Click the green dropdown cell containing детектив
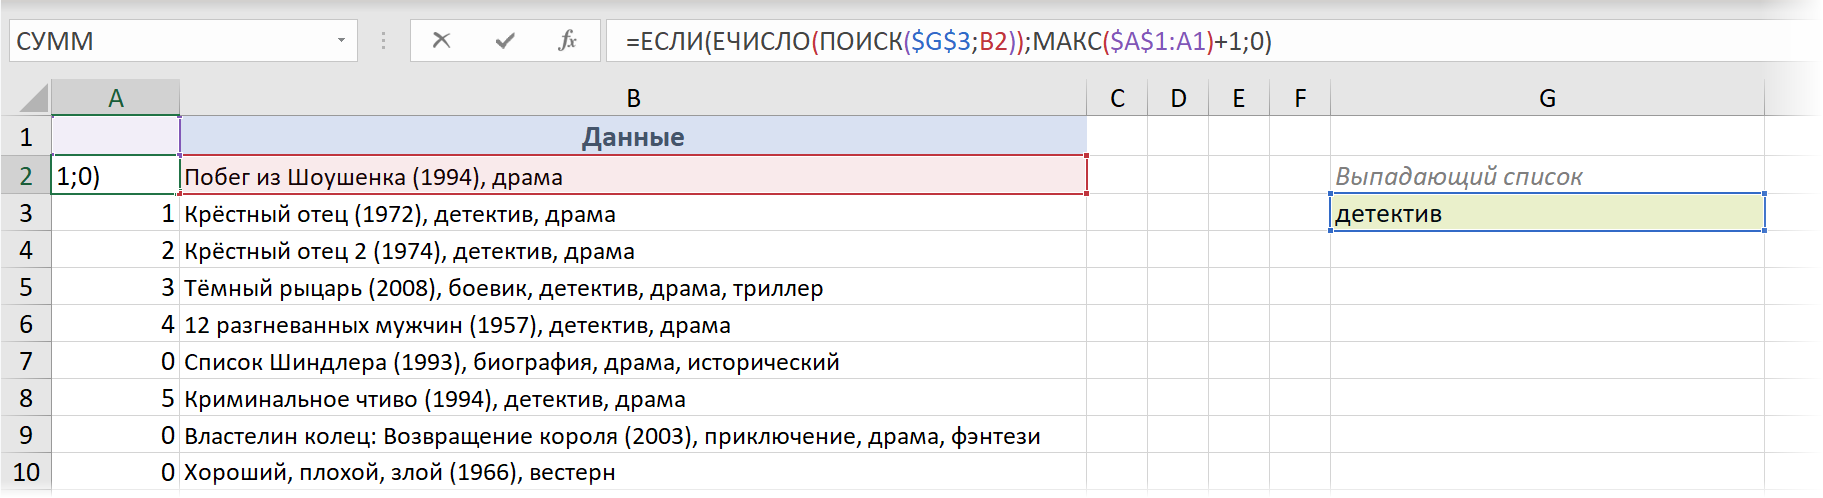Screen dimensions: 1823x498 (x=1547, y=213)
